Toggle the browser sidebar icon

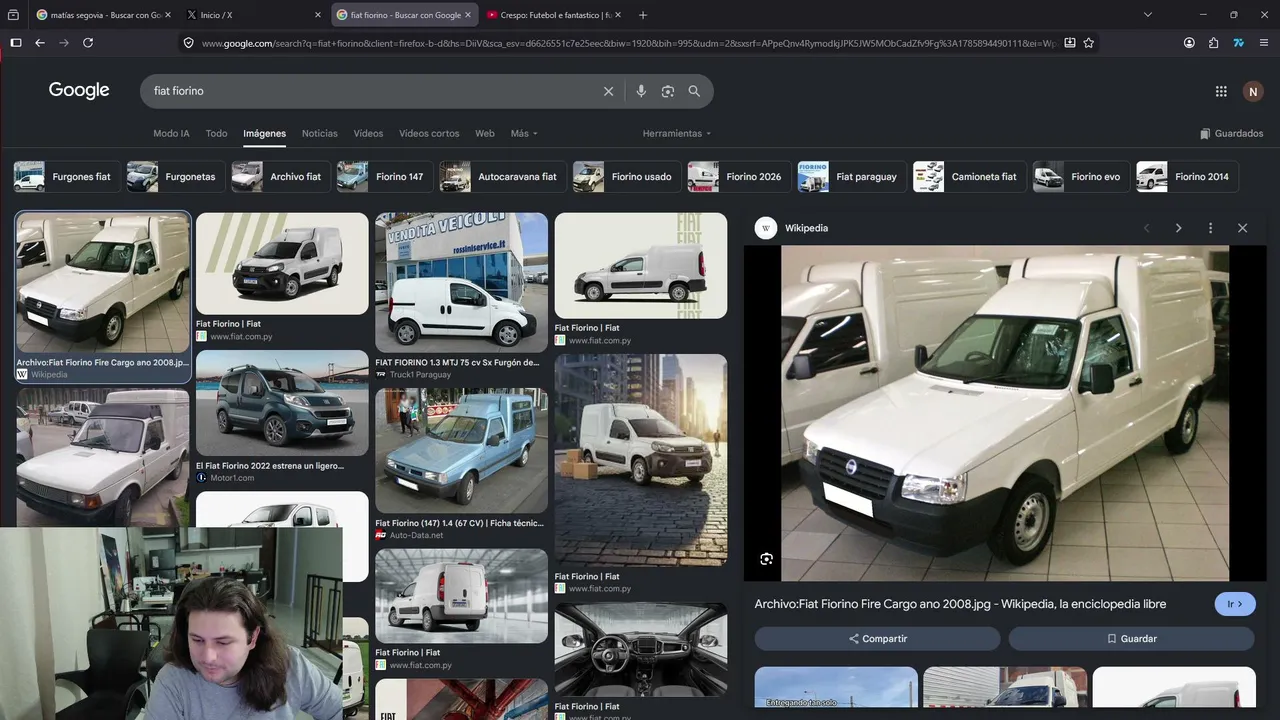coord(15,43)
